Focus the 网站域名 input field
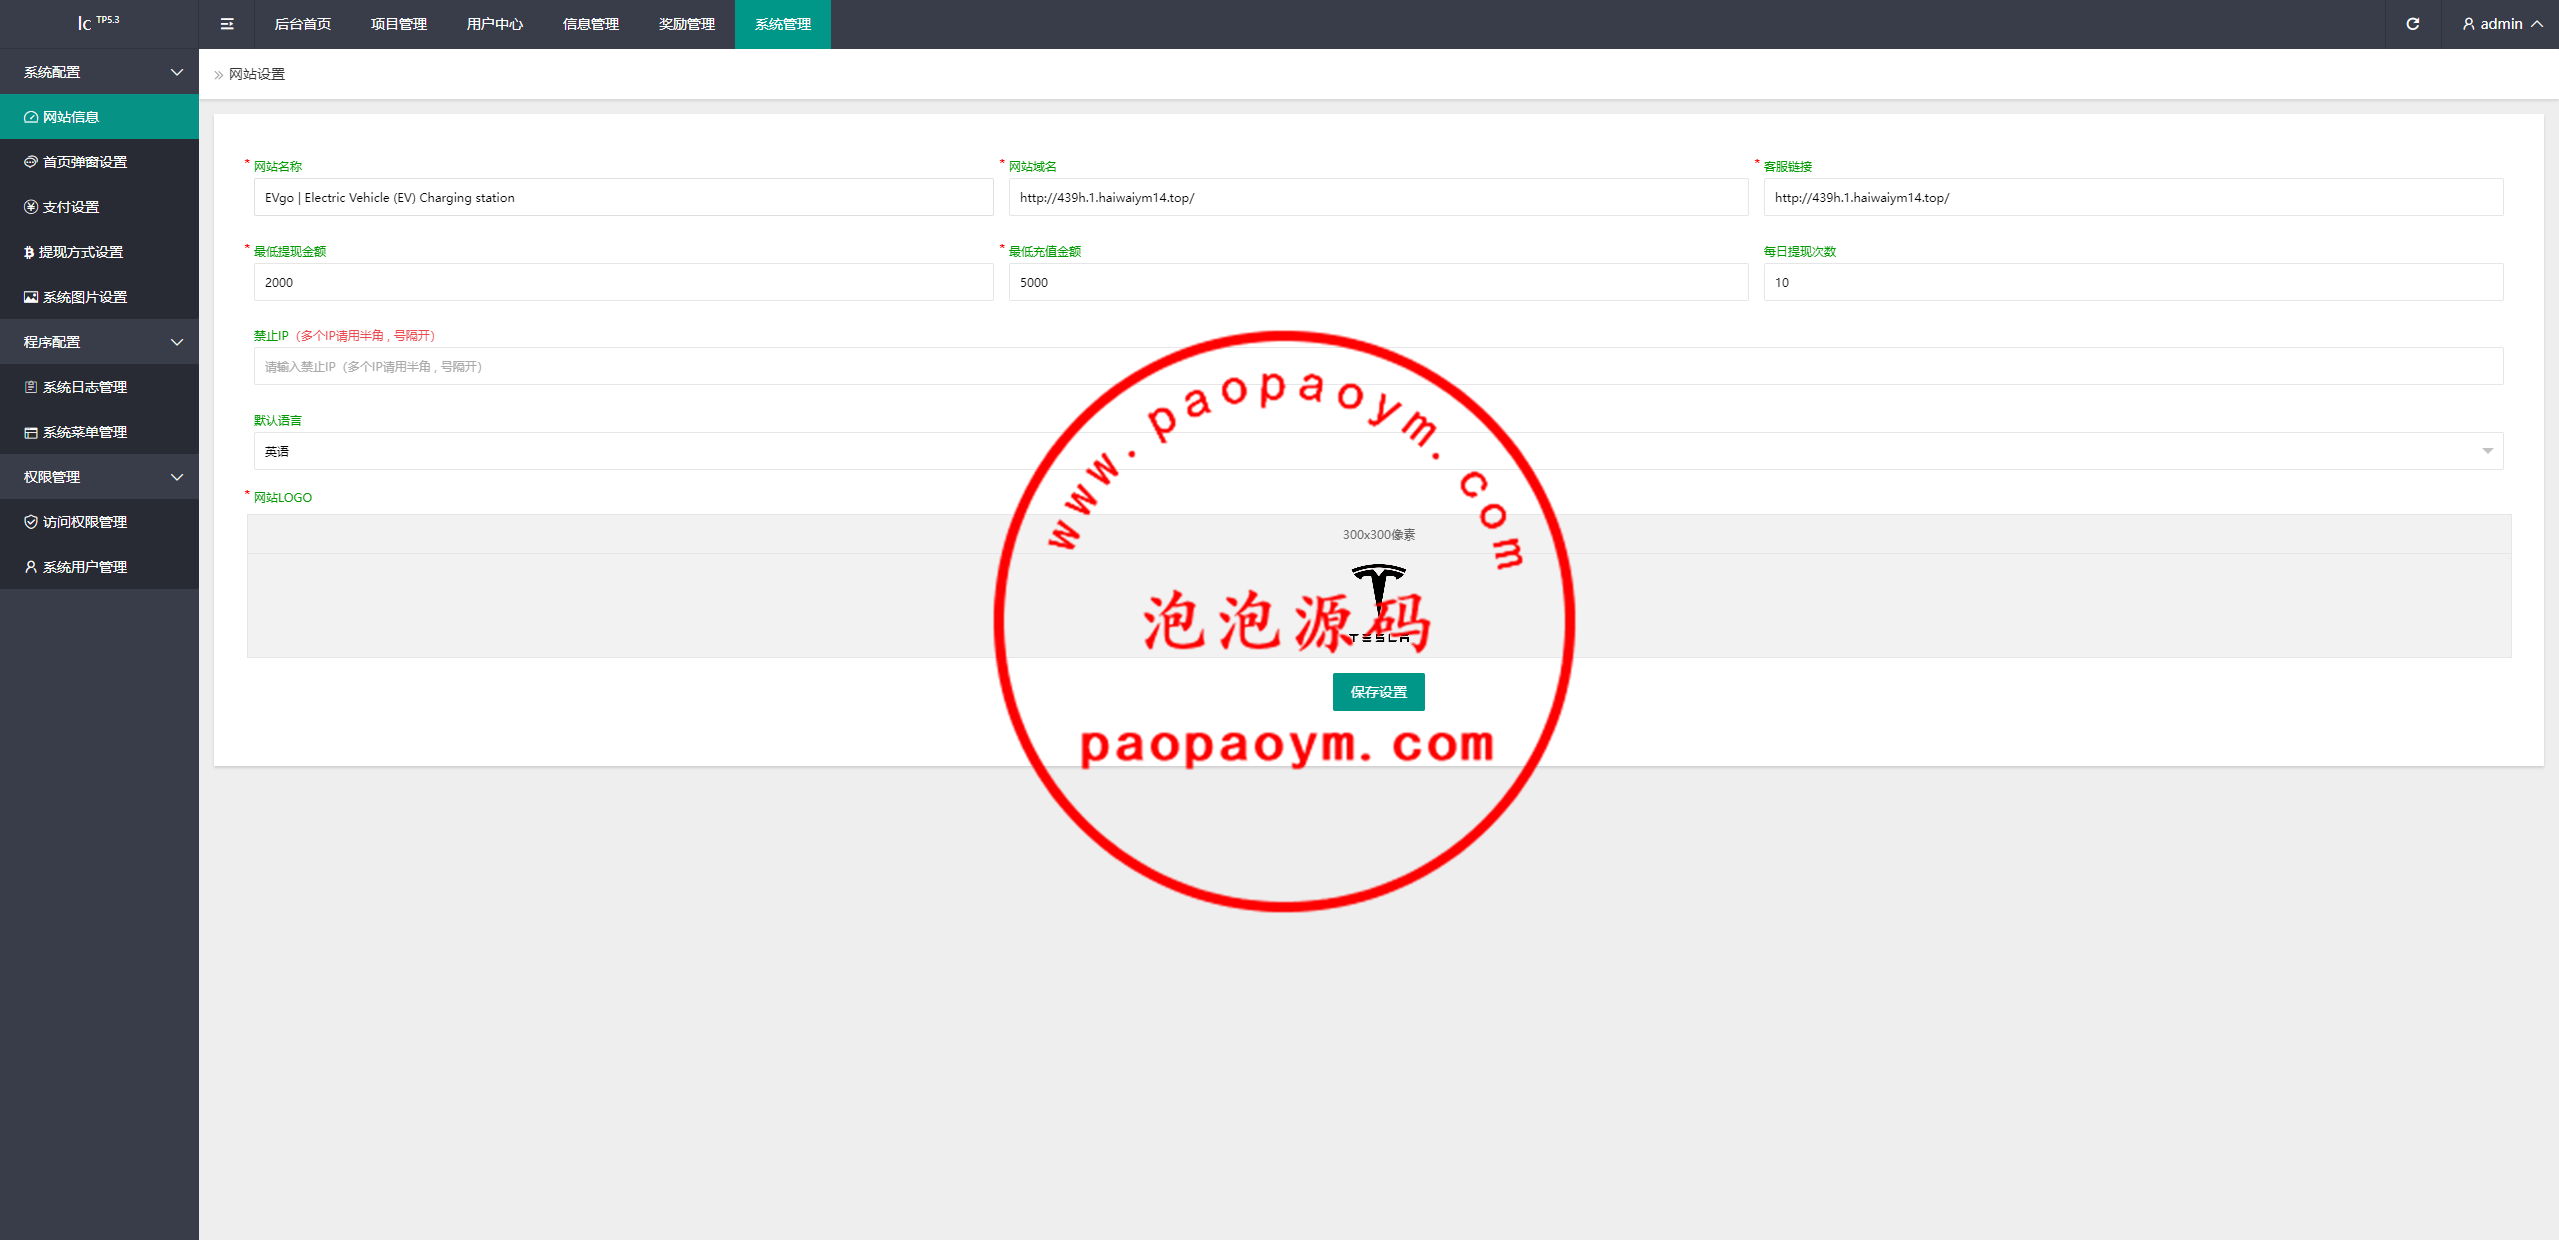Viewport: 2559px width, 1240px height. 1378,197
